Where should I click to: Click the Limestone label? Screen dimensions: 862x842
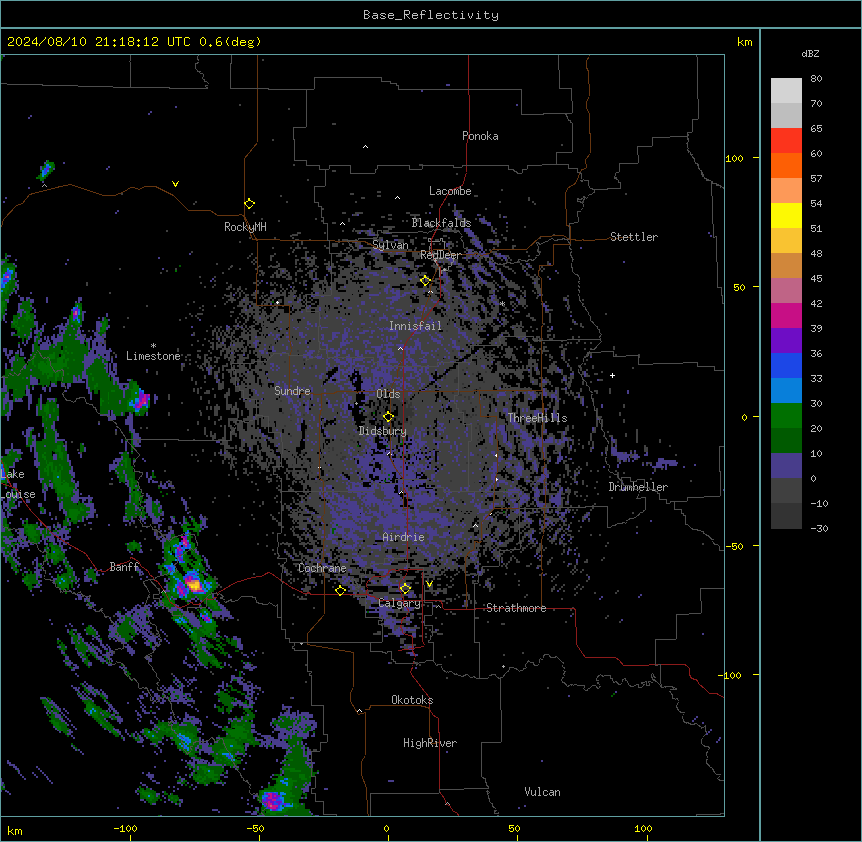(153, 356)
